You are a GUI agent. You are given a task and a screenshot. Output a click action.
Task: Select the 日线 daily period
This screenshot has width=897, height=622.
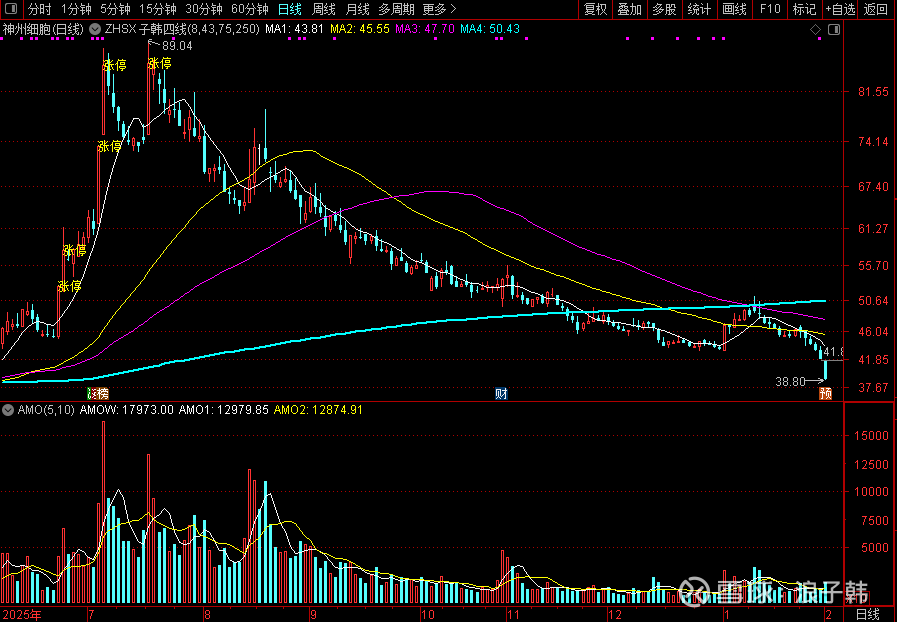point(289,9)
